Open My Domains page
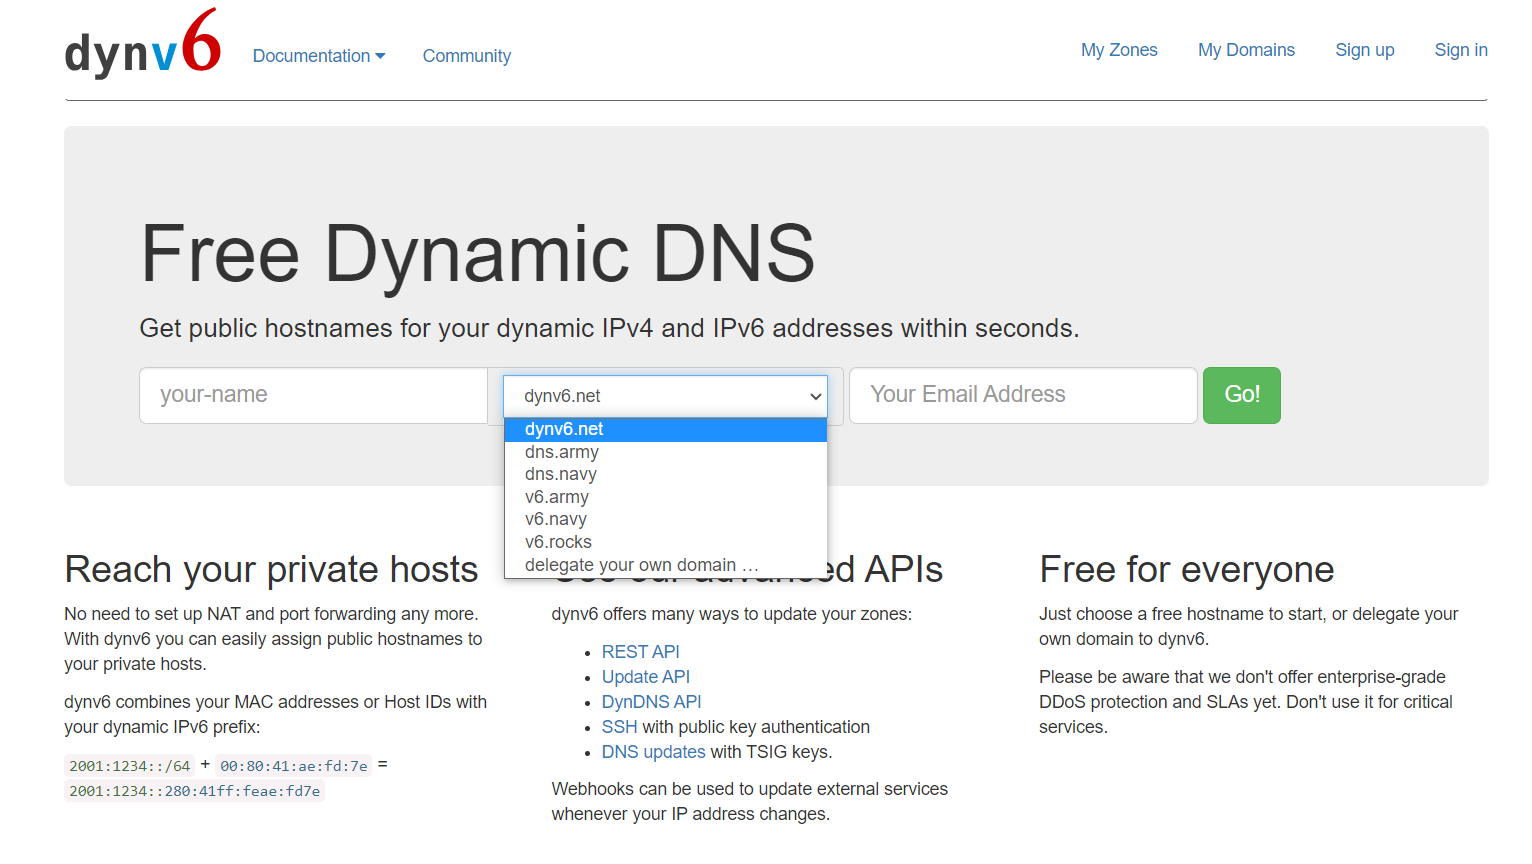 (1245, 50)
